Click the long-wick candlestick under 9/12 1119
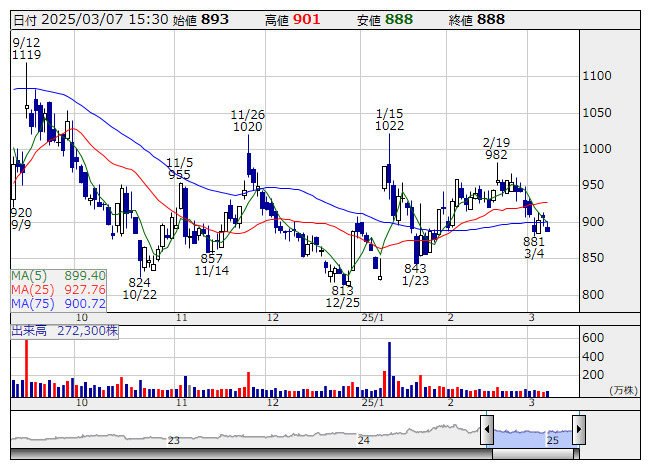Viewport: 653px width, 470px height. pyautogui.click(x=27, y=91)
